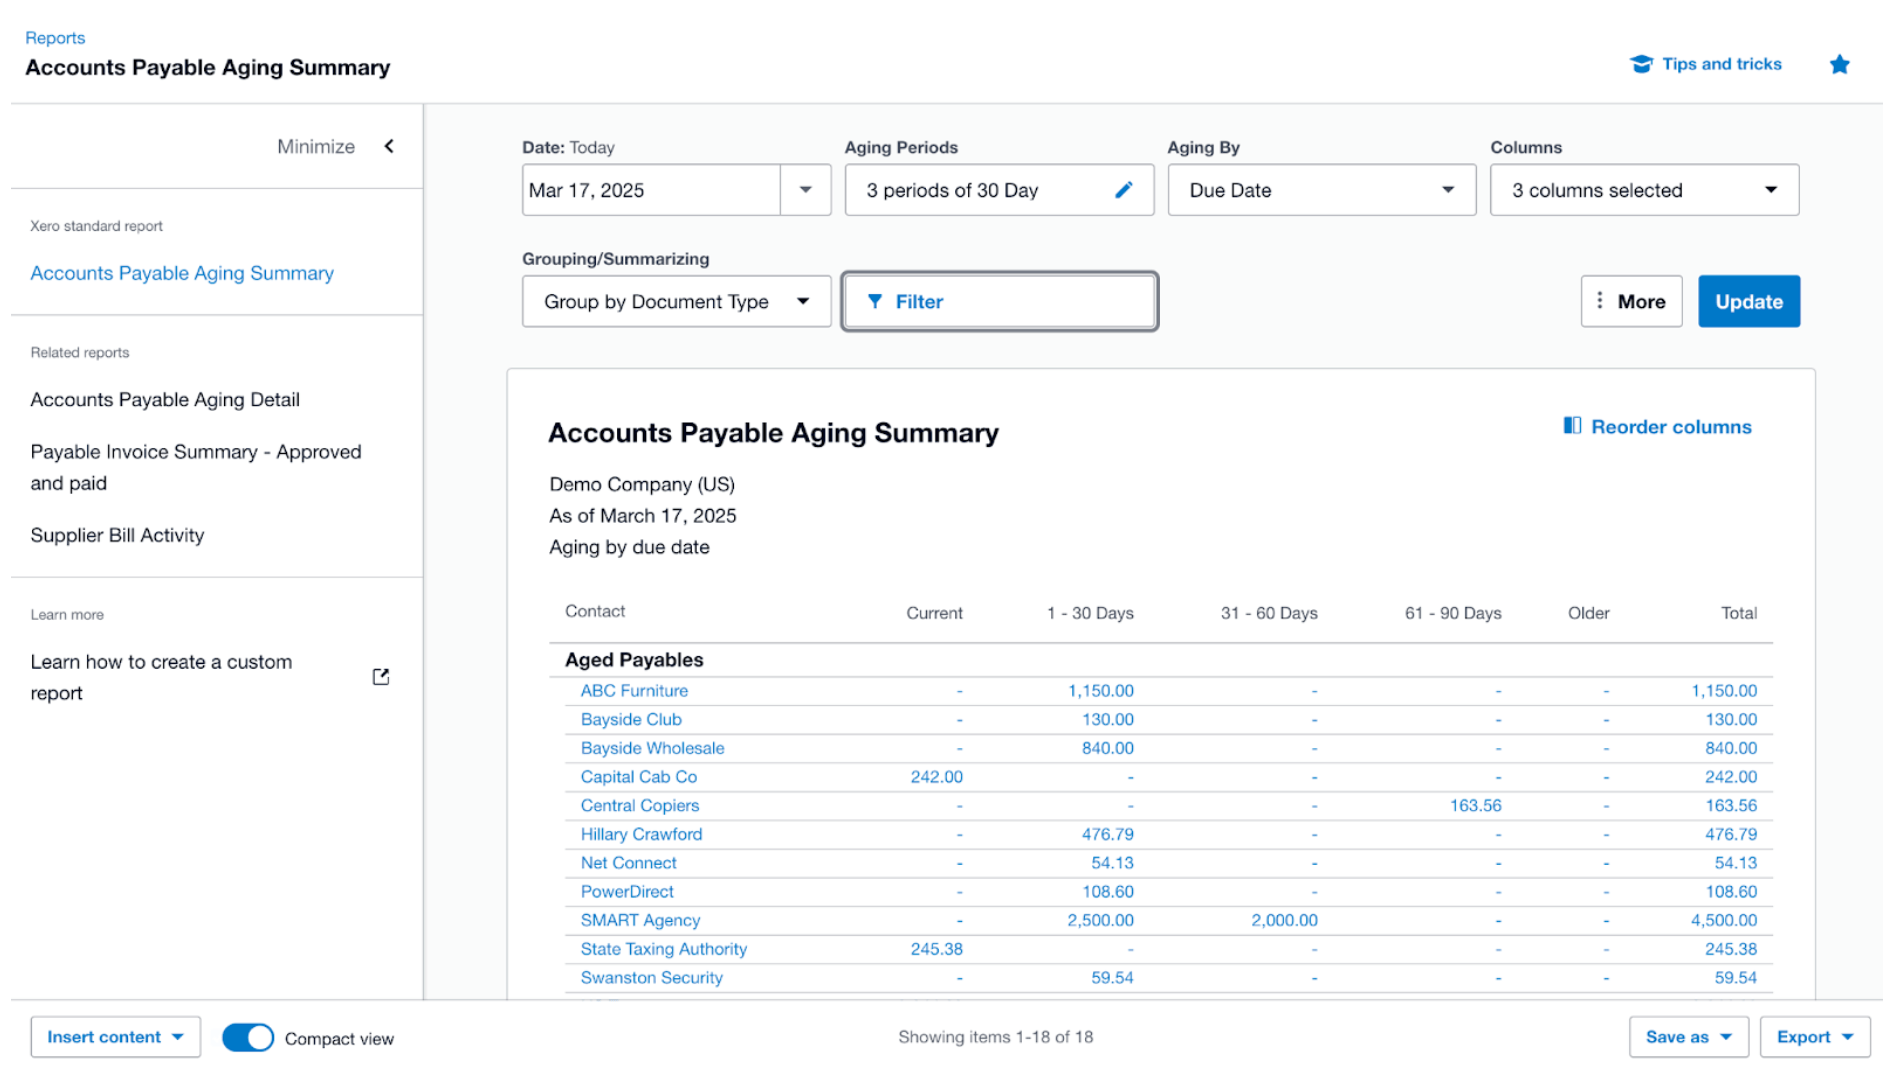Open the Supplier Bill Activity report

coord(118,534)
